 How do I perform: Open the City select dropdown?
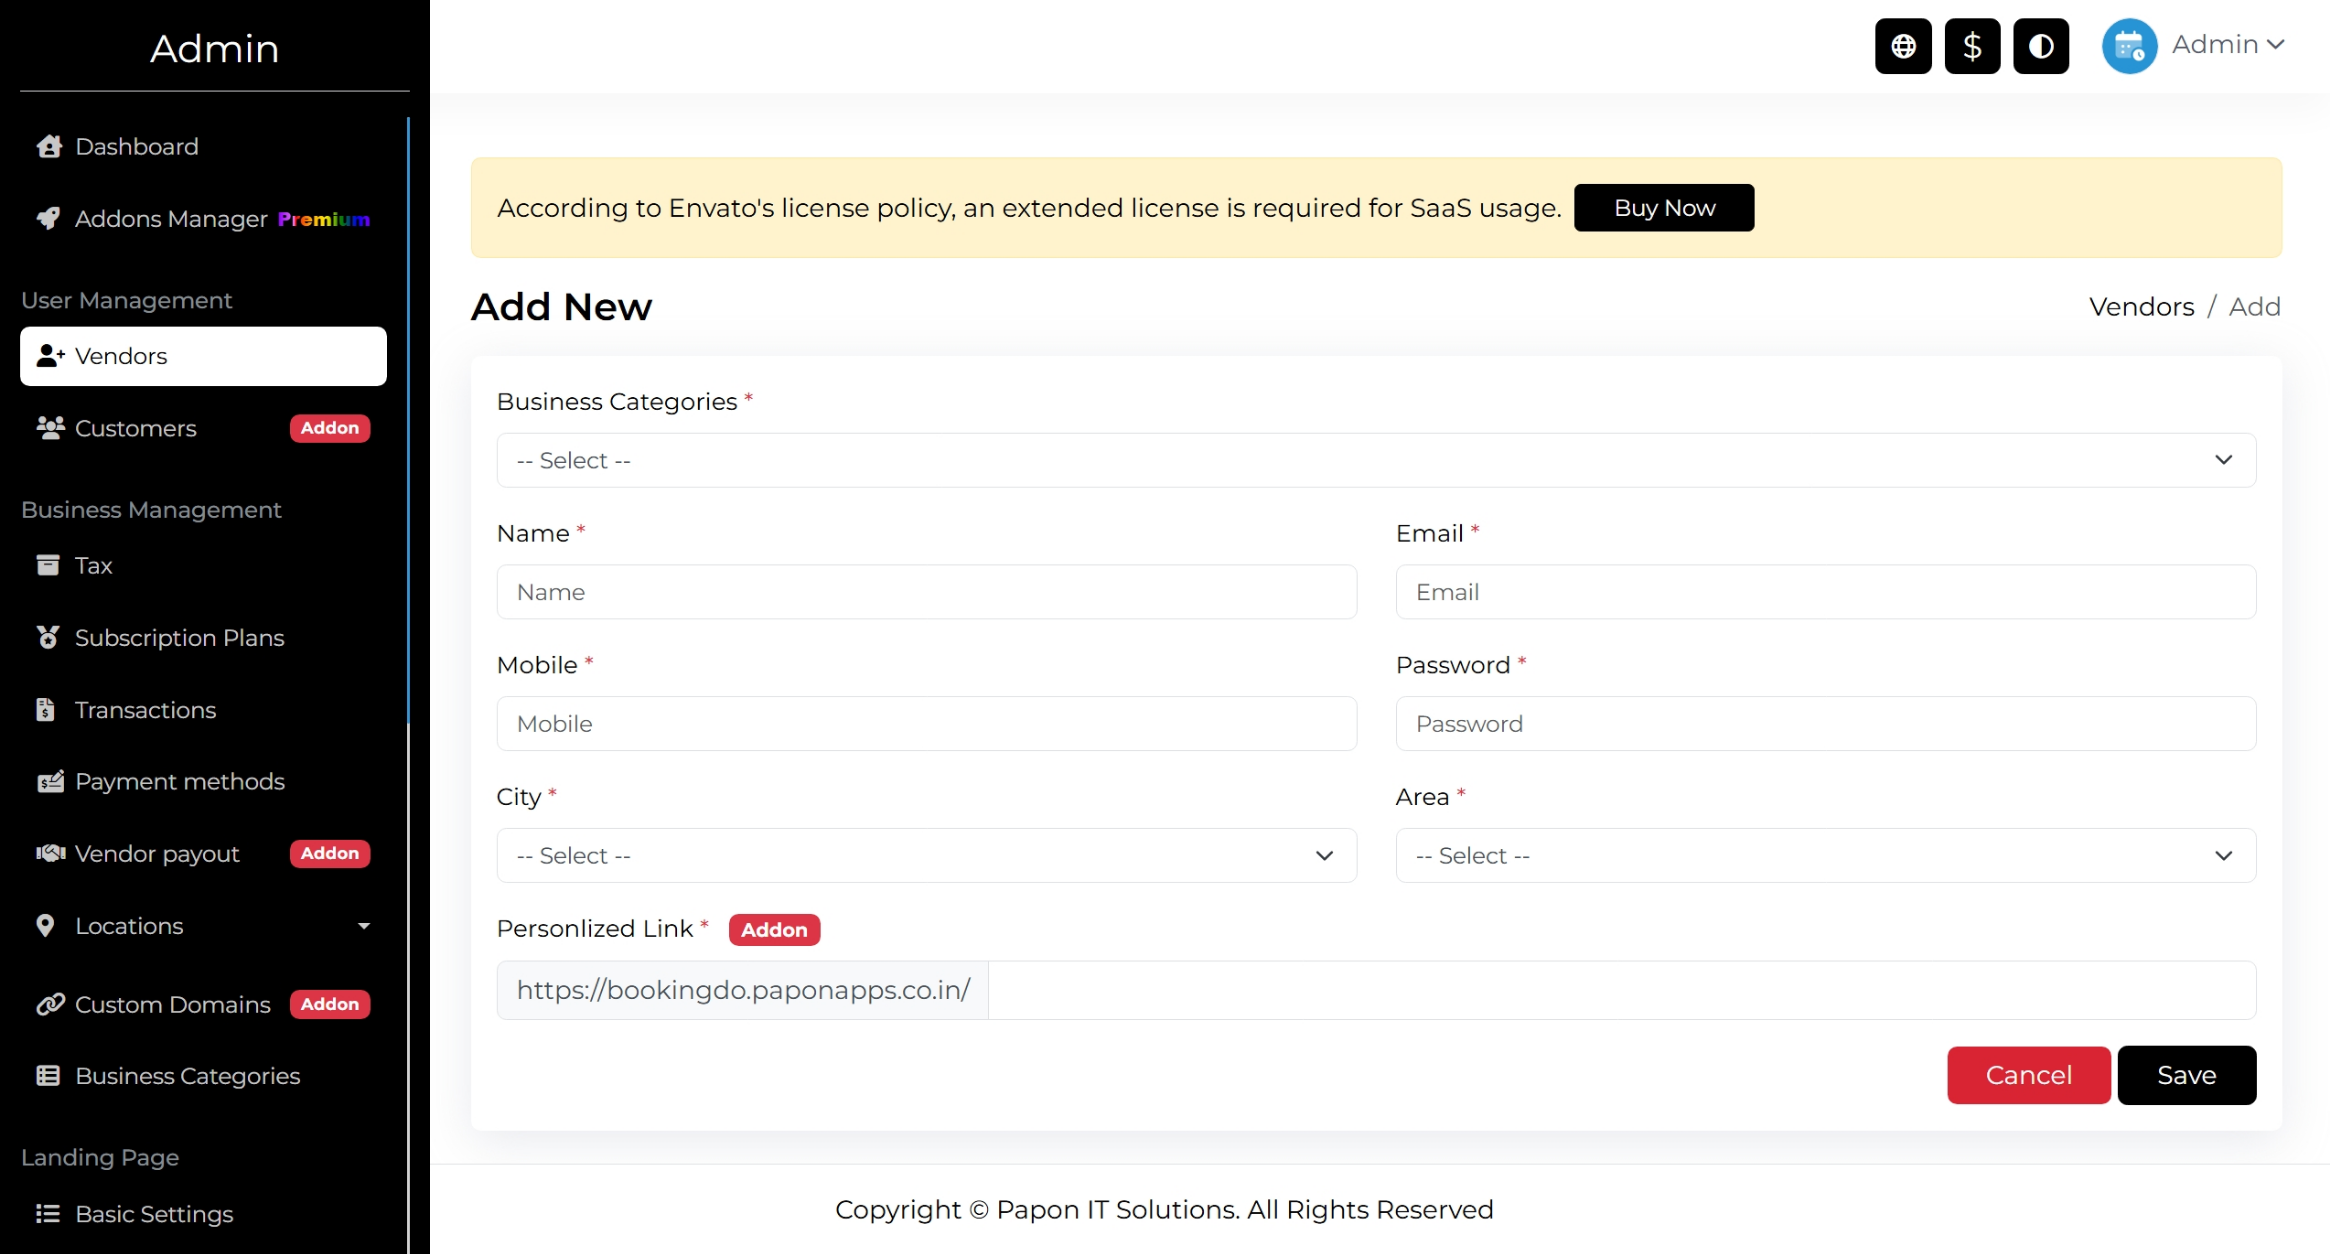(926, 856)
